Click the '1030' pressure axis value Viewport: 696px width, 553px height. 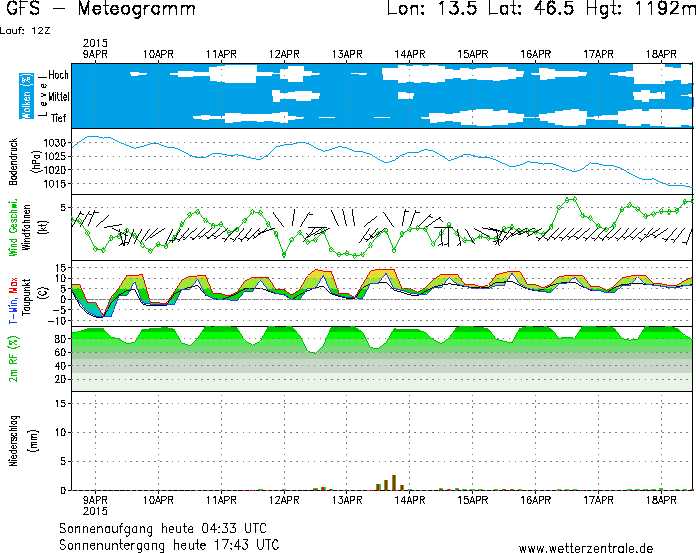point(55,142)
